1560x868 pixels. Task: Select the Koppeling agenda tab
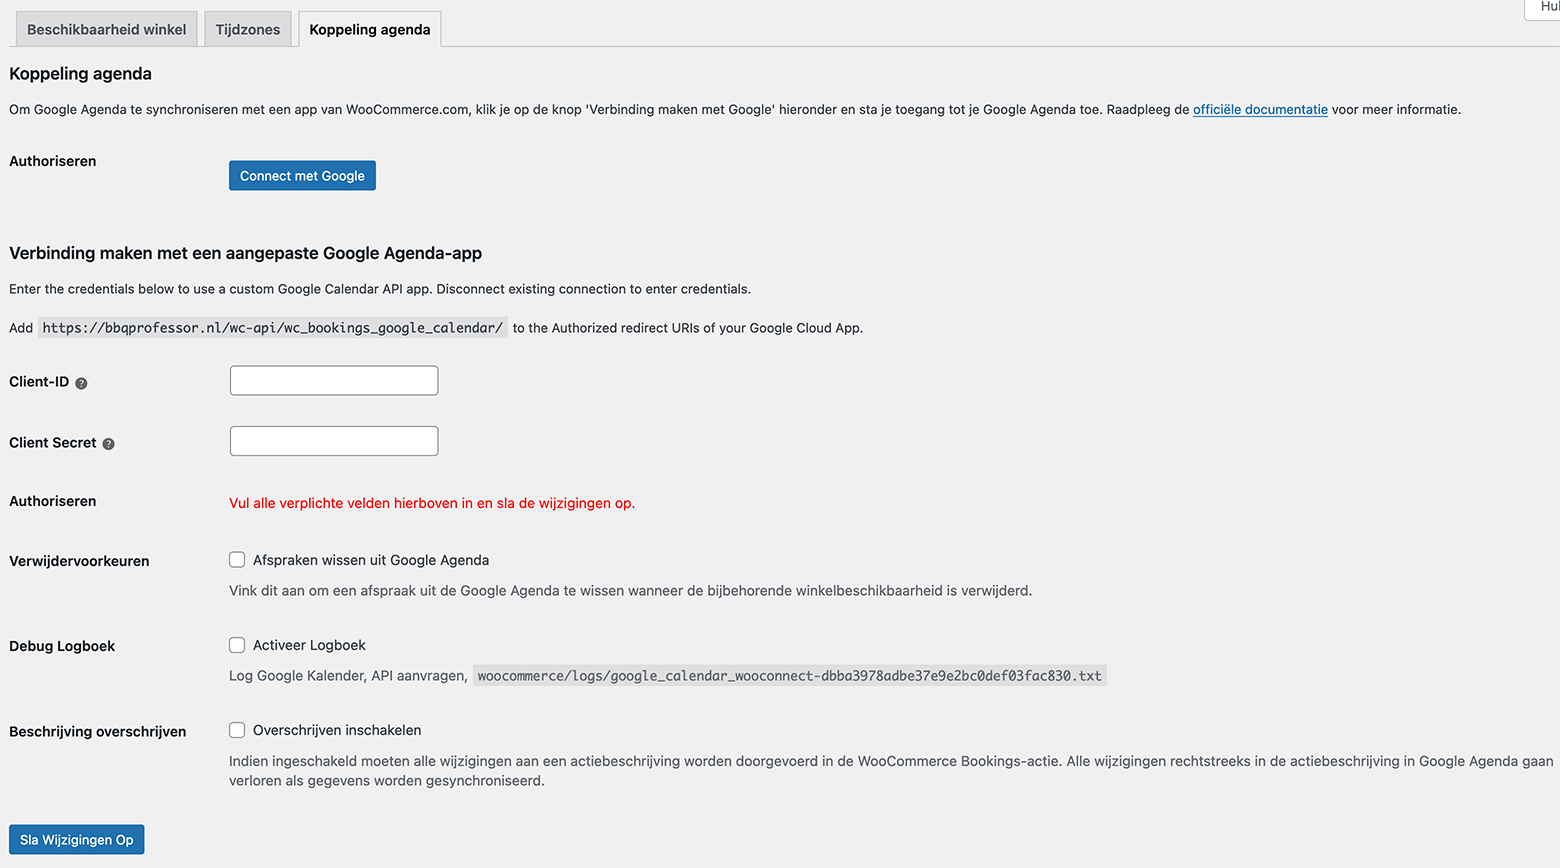369,29
